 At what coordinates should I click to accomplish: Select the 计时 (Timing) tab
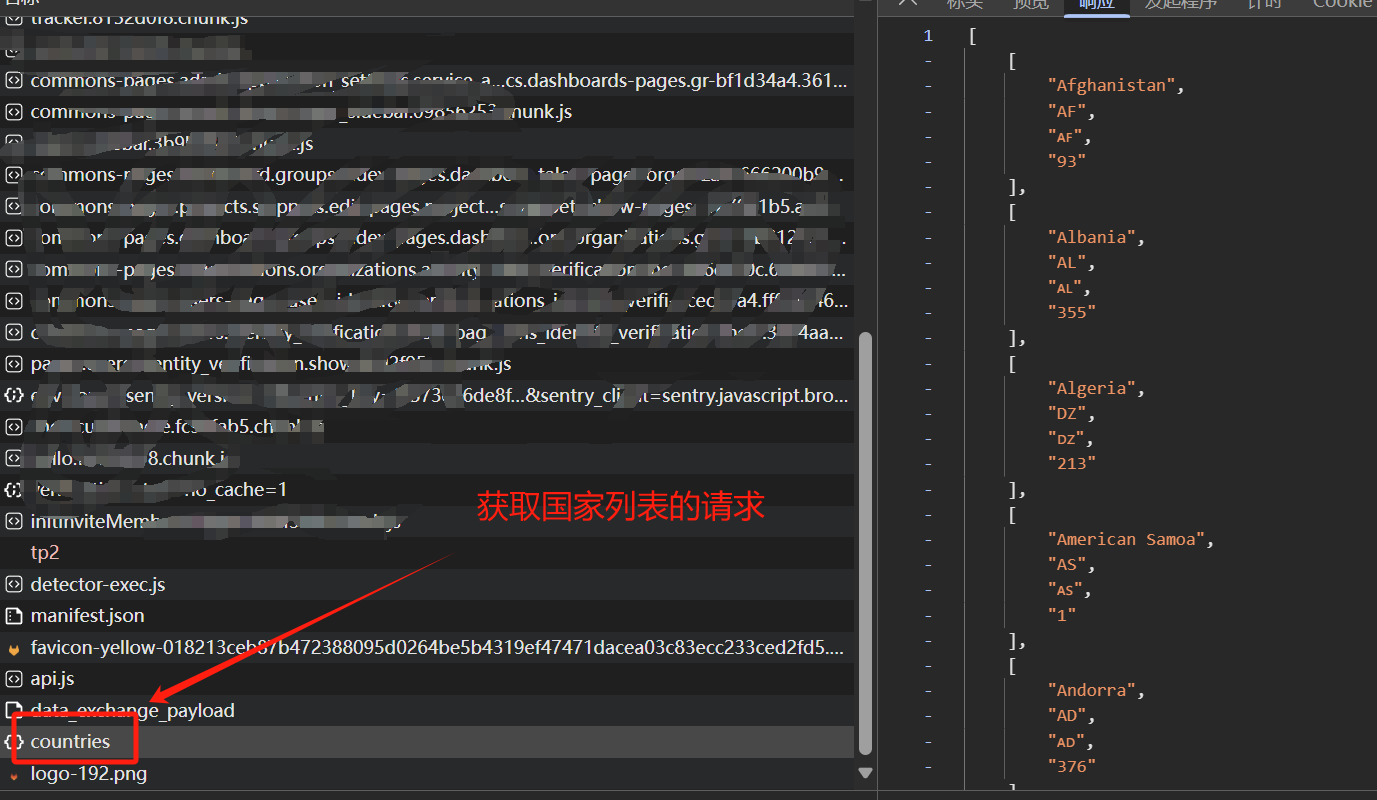(1264, 4)
